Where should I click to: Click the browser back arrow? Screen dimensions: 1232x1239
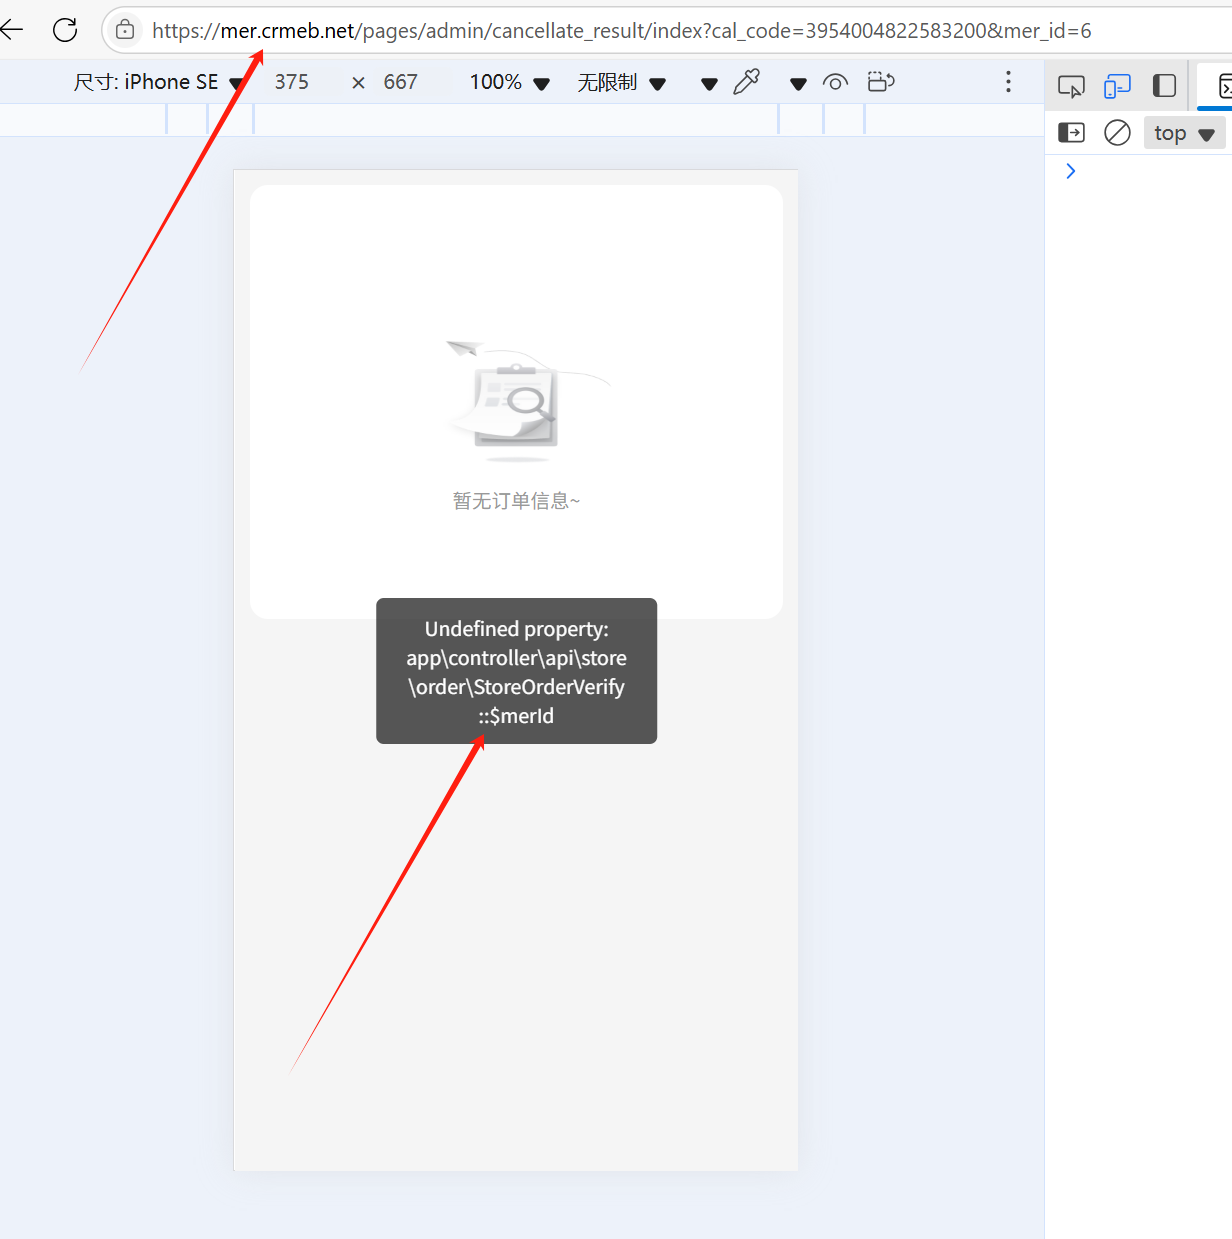[x=11, y=30]
